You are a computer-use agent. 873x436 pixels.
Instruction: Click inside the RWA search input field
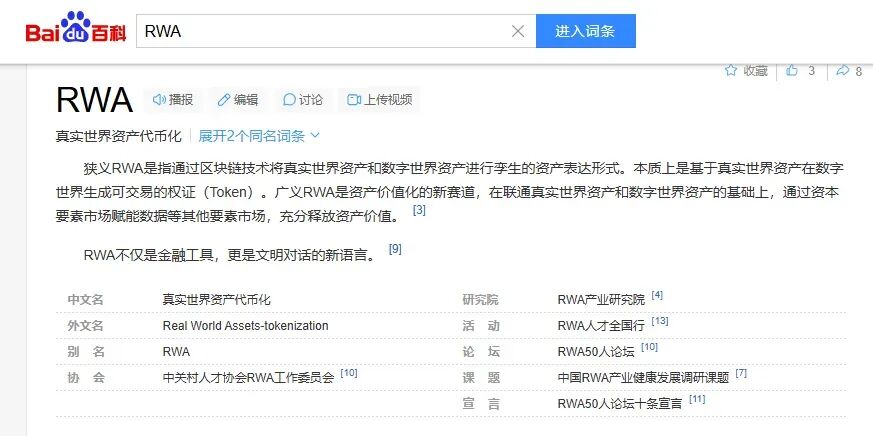pos(320,31)
